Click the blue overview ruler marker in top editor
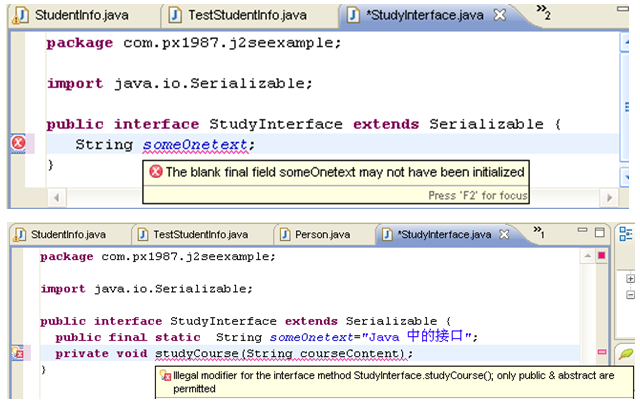 click(x=627, y=107)
